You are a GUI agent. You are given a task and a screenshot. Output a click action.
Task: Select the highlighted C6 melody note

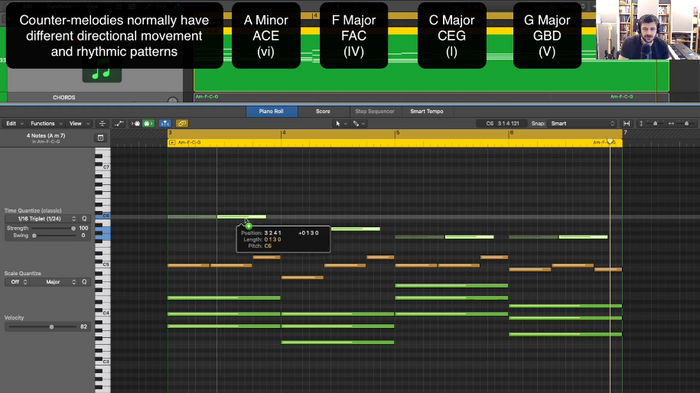point(242,217)
